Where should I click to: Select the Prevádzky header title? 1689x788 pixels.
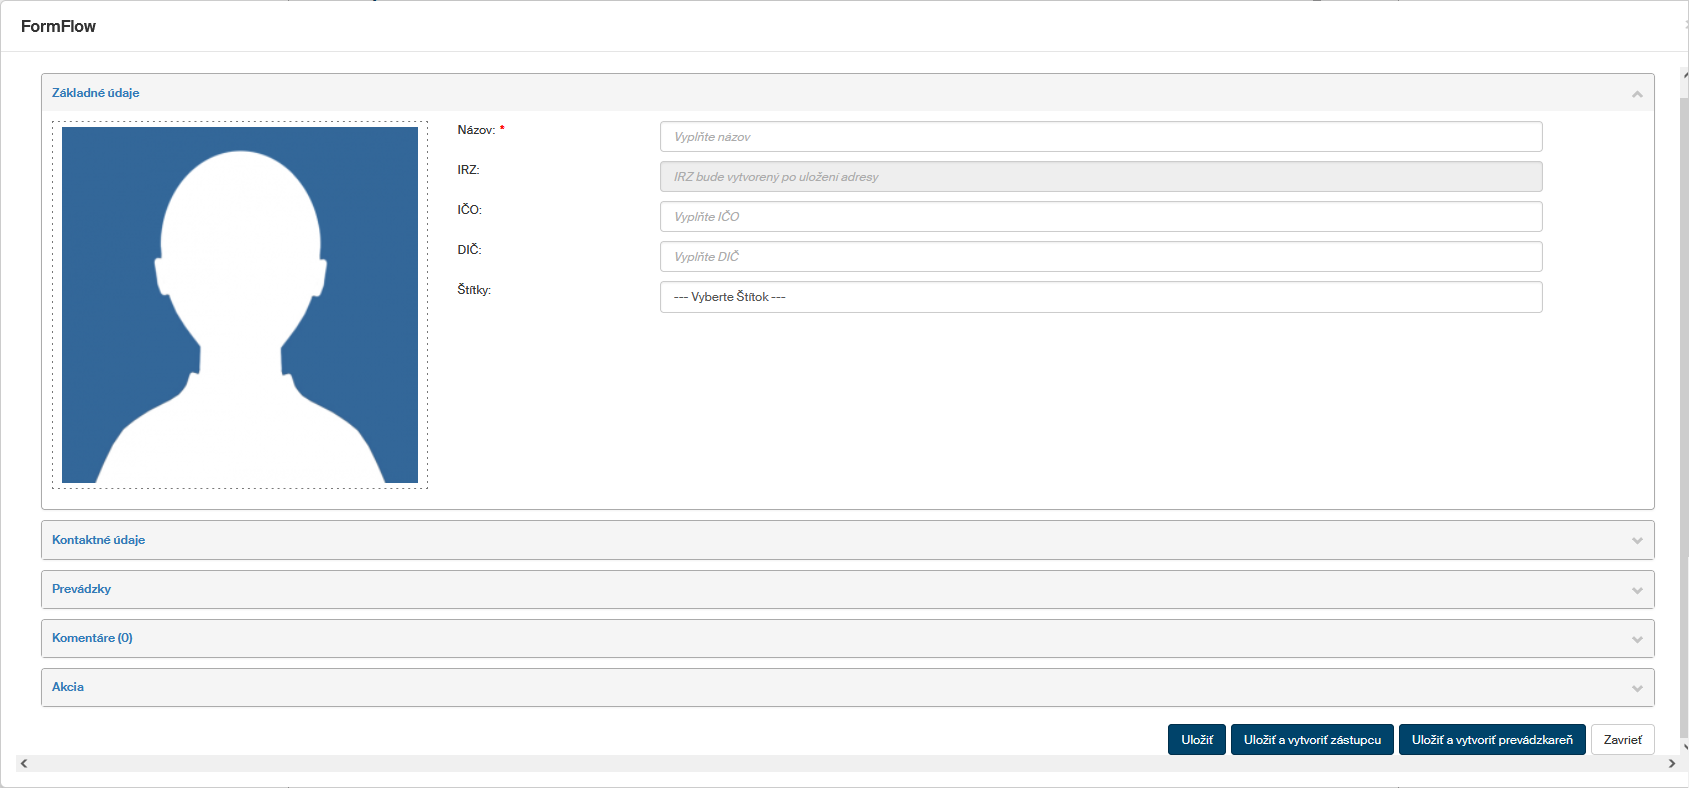pos(81,589)
